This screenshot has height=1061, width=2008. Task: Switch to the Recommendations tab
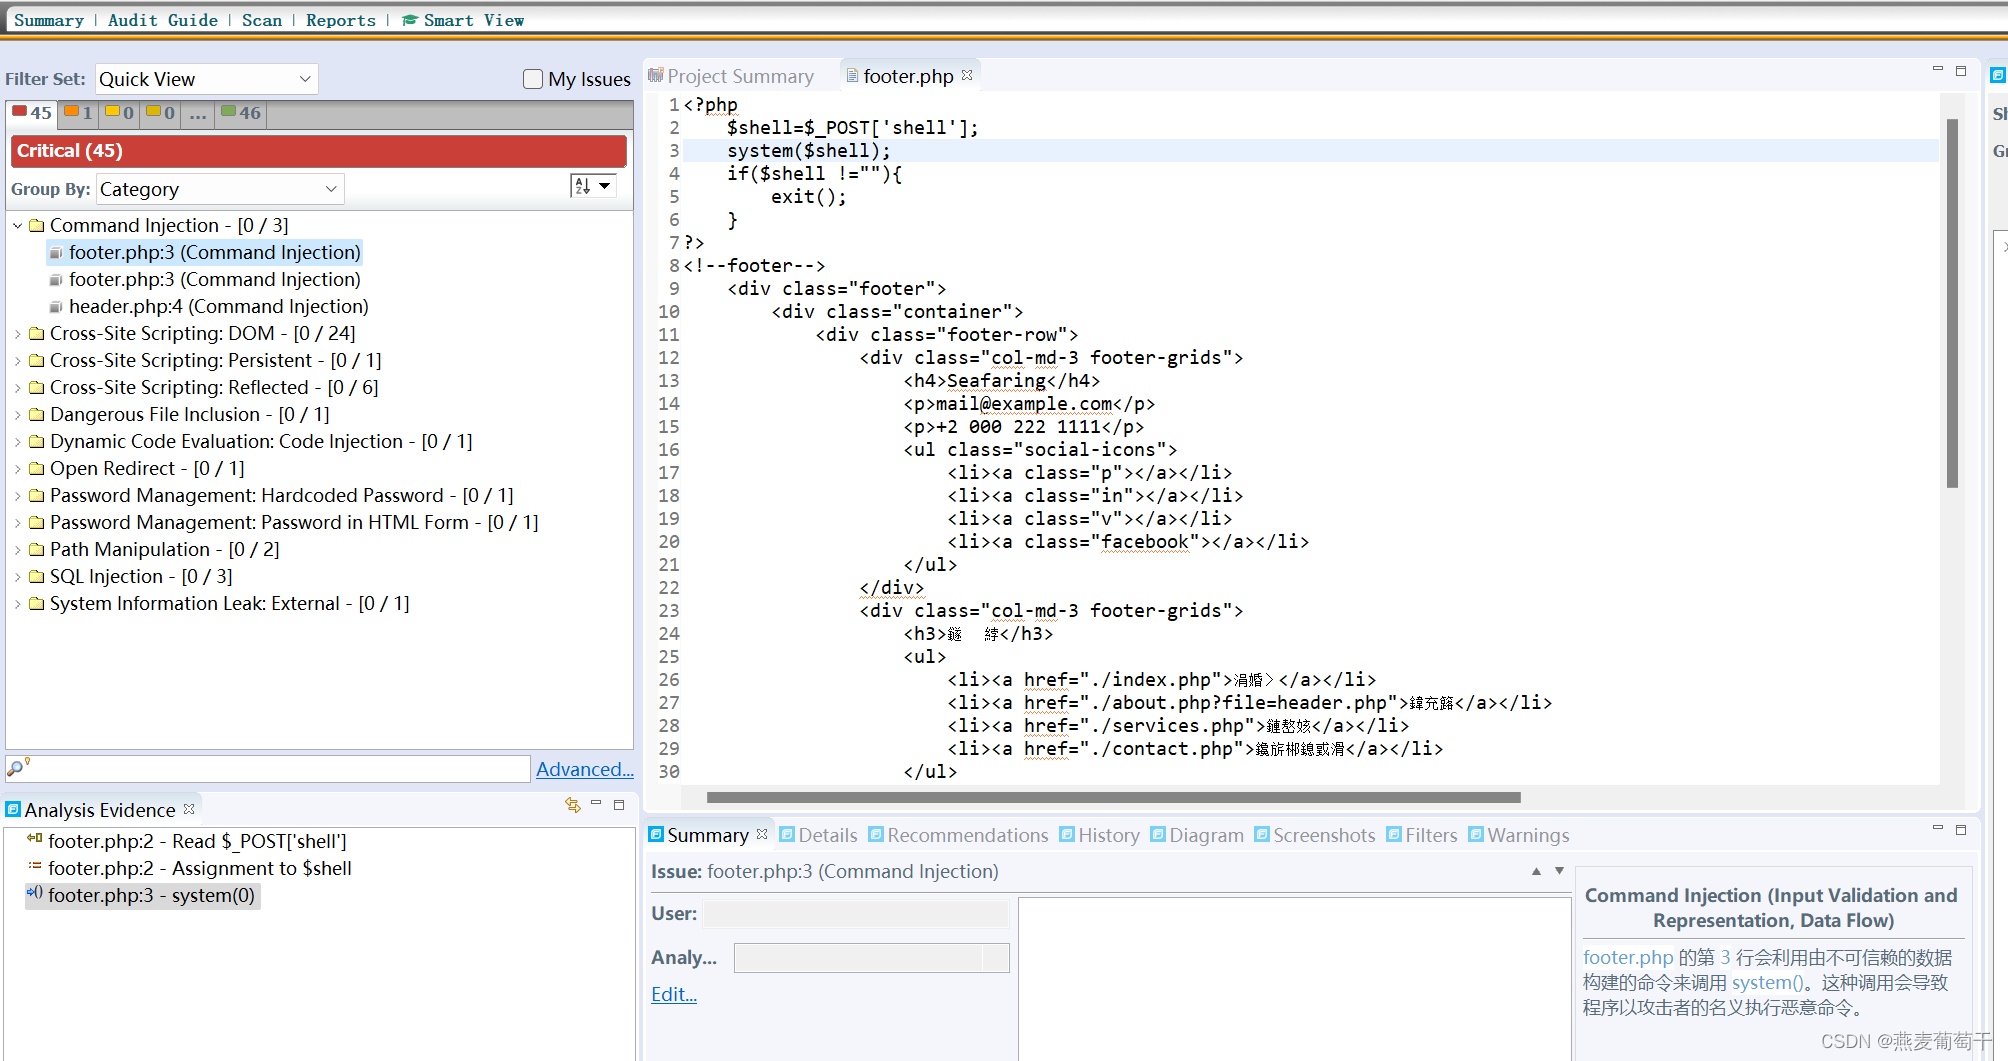click(958, 835)
